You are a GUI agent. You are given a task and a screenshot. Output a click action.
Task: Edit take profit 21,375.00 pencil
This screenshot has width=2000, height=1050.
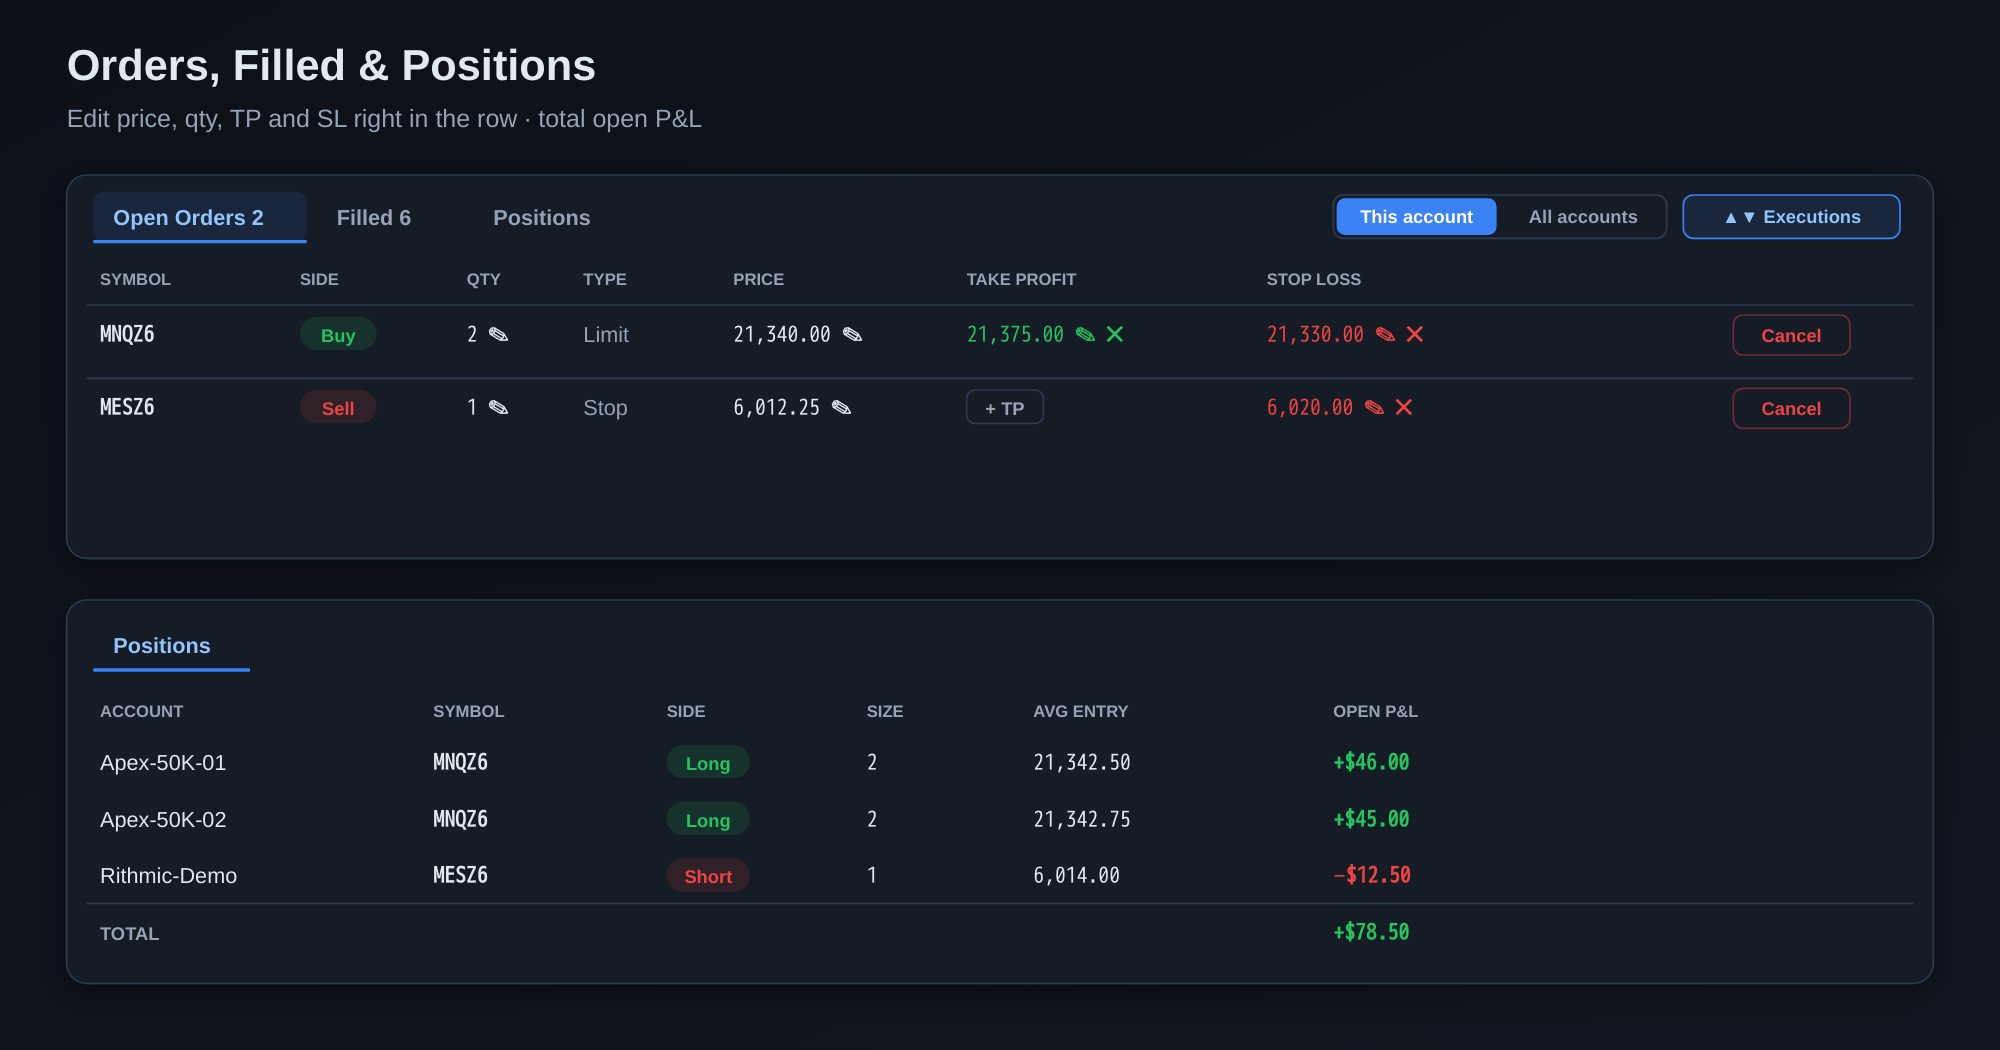[x=1085, y=335]
